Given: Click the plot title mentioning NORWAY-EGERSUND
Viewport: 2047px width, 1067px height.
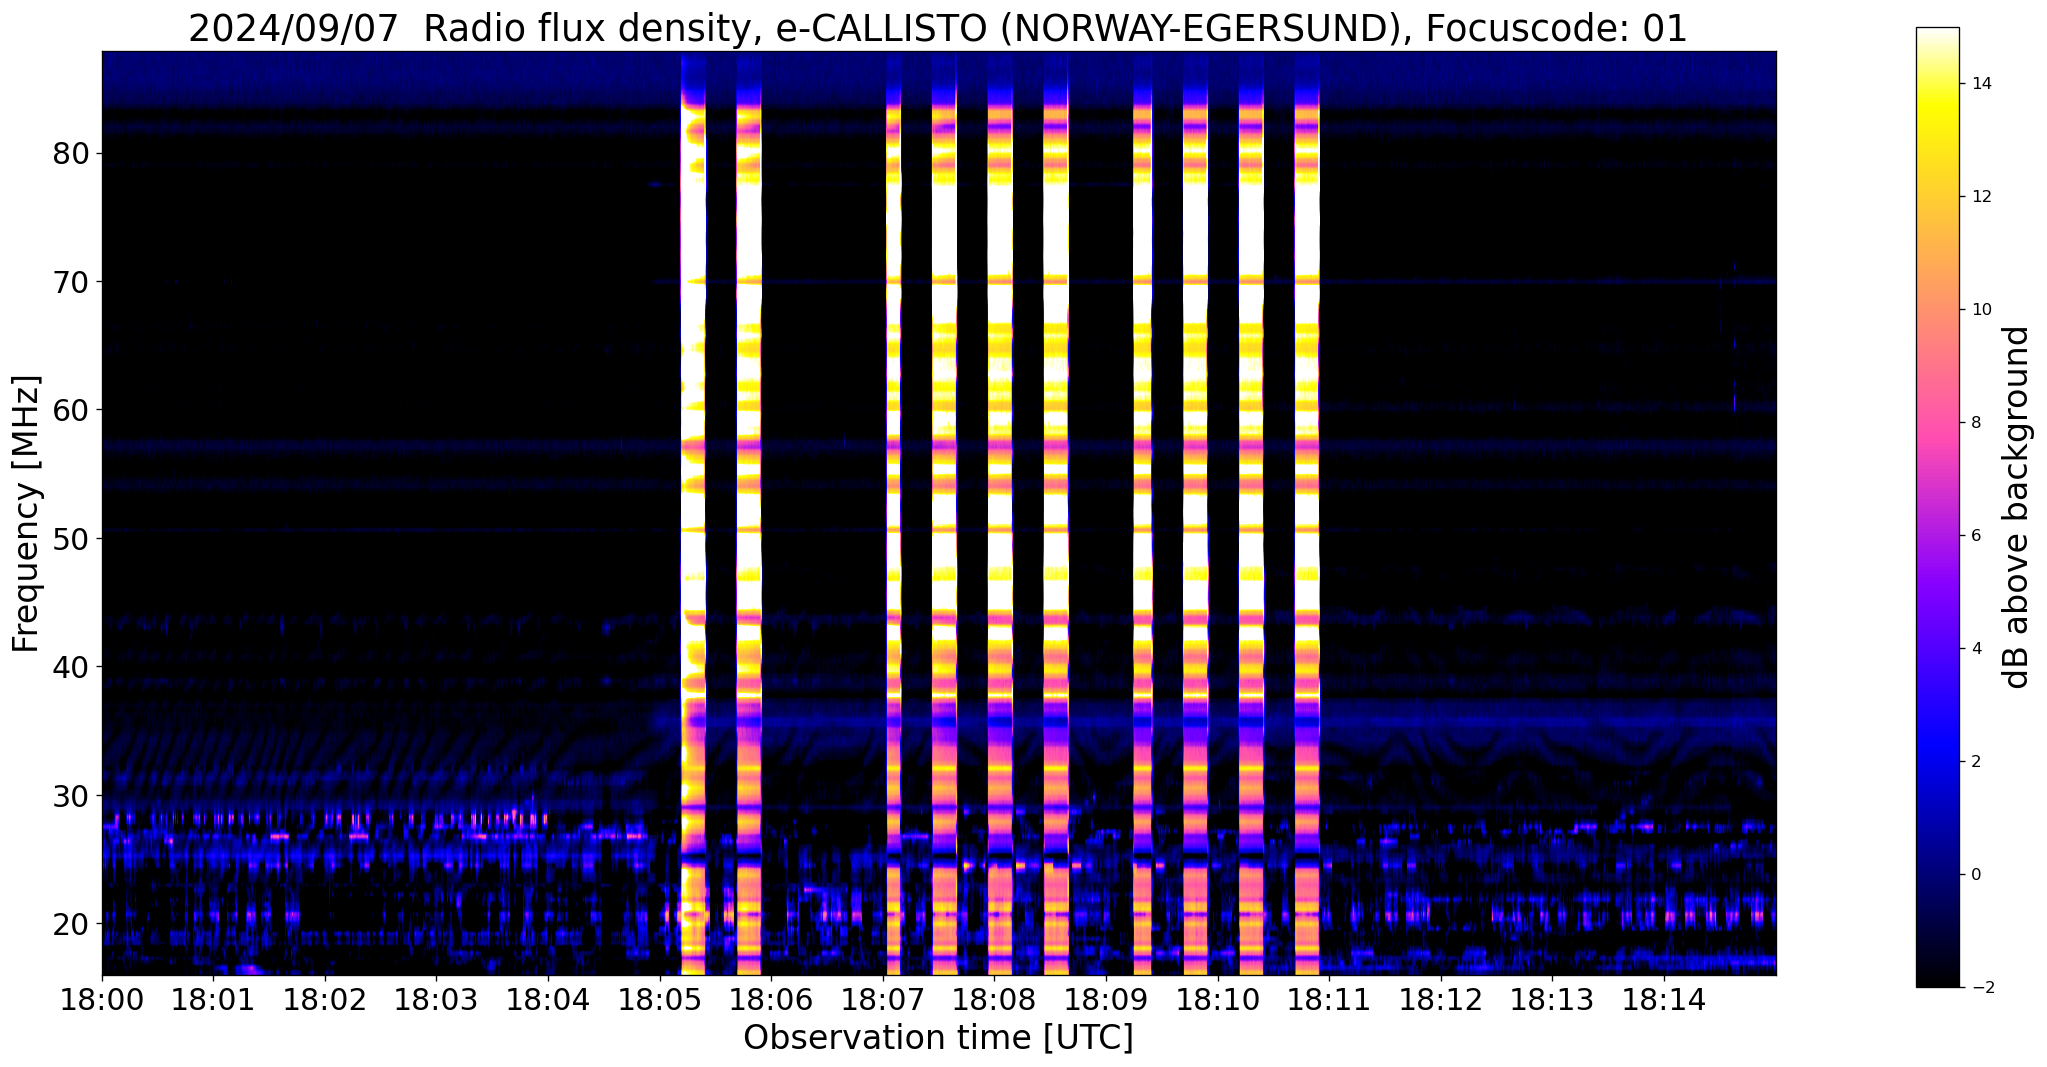Looking at the screenshot, I should click(x=938, y=28).
